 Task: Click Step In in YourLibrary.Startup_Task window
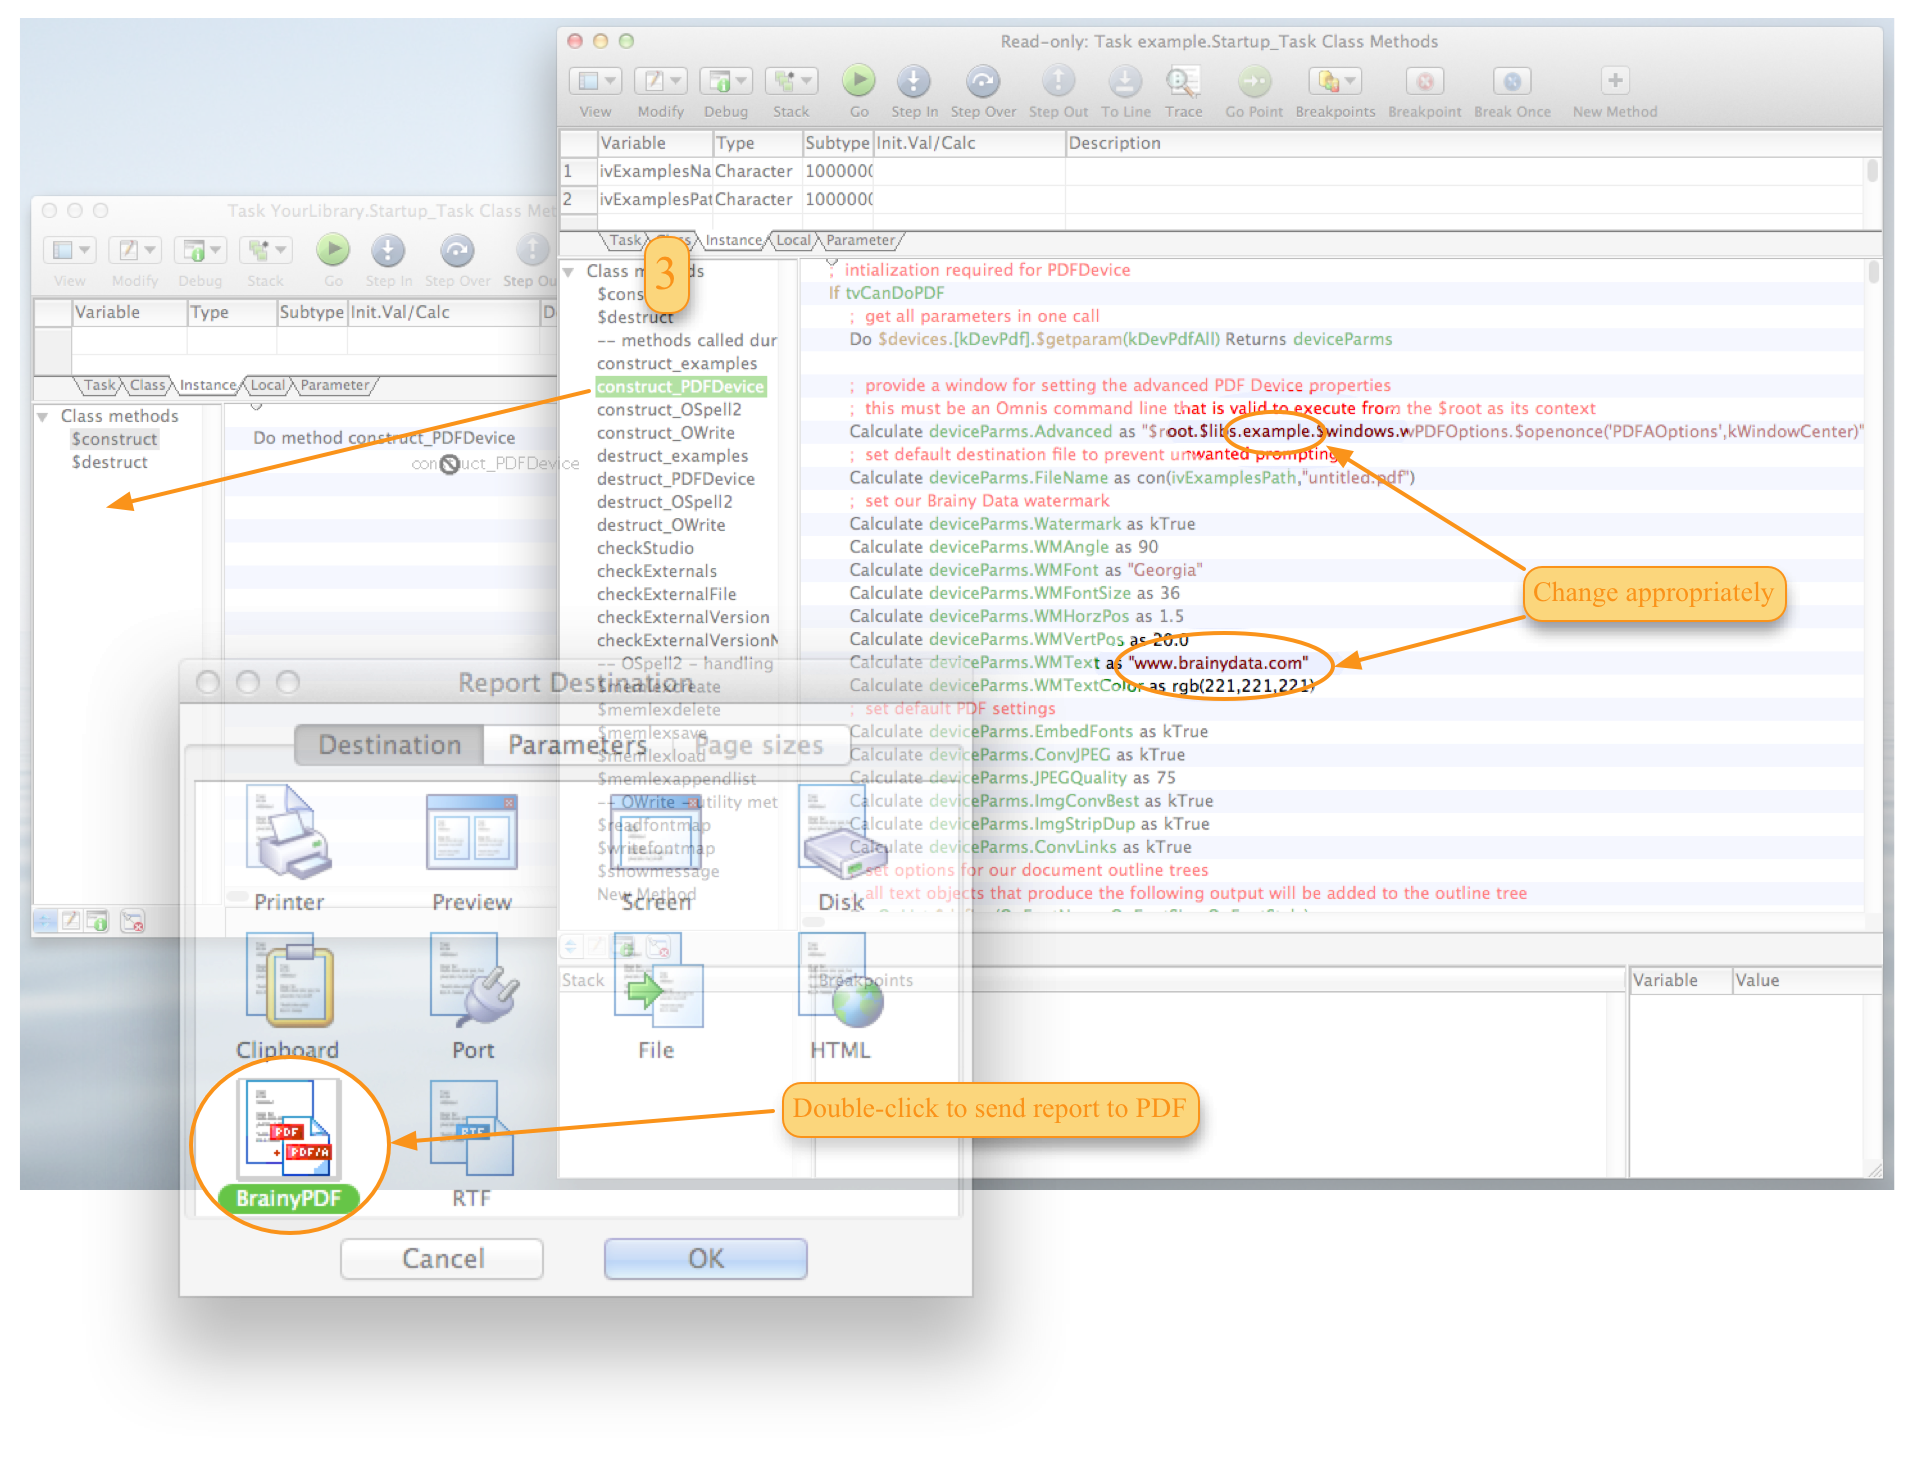pos(388,250)
